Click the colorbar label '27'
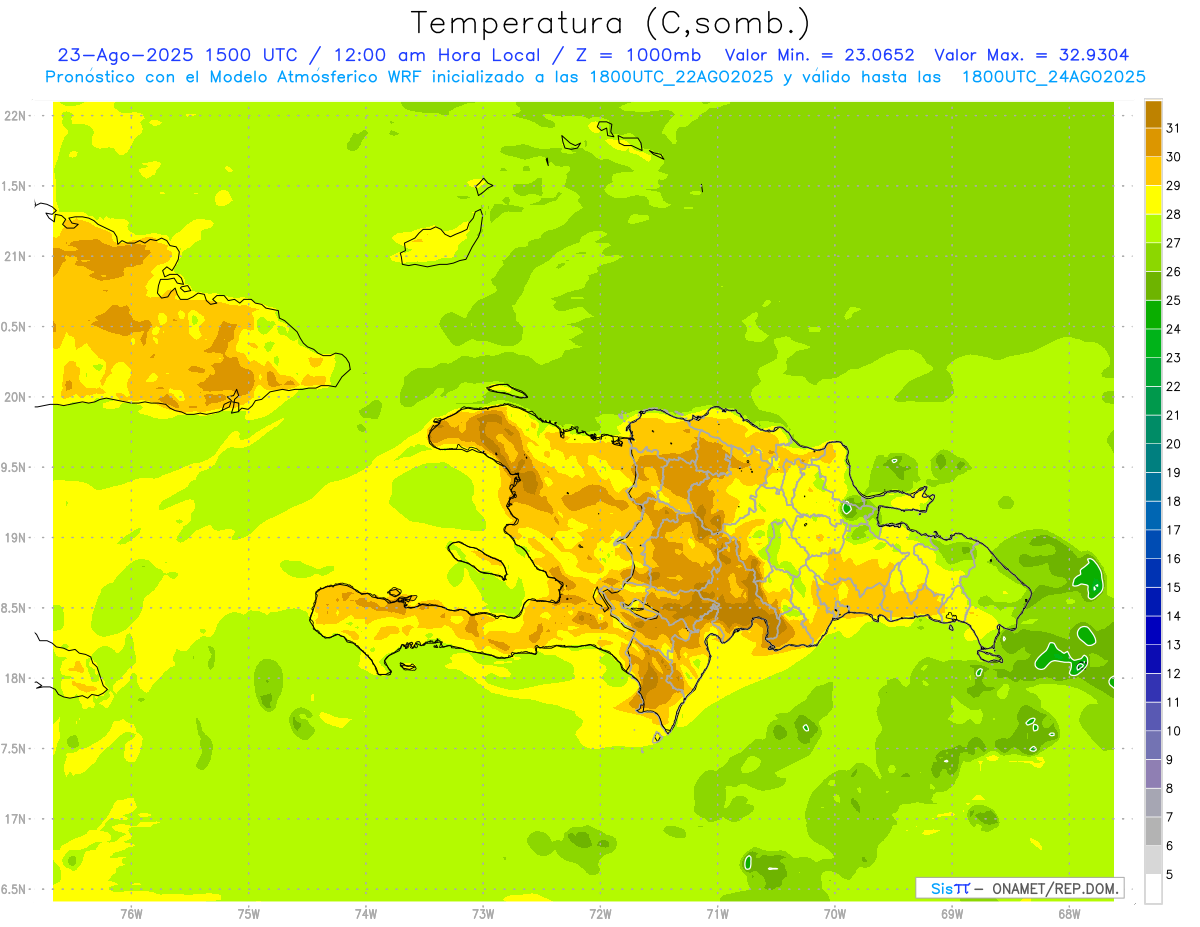Screen dimensions: 1200x927 coord(1174,243)
